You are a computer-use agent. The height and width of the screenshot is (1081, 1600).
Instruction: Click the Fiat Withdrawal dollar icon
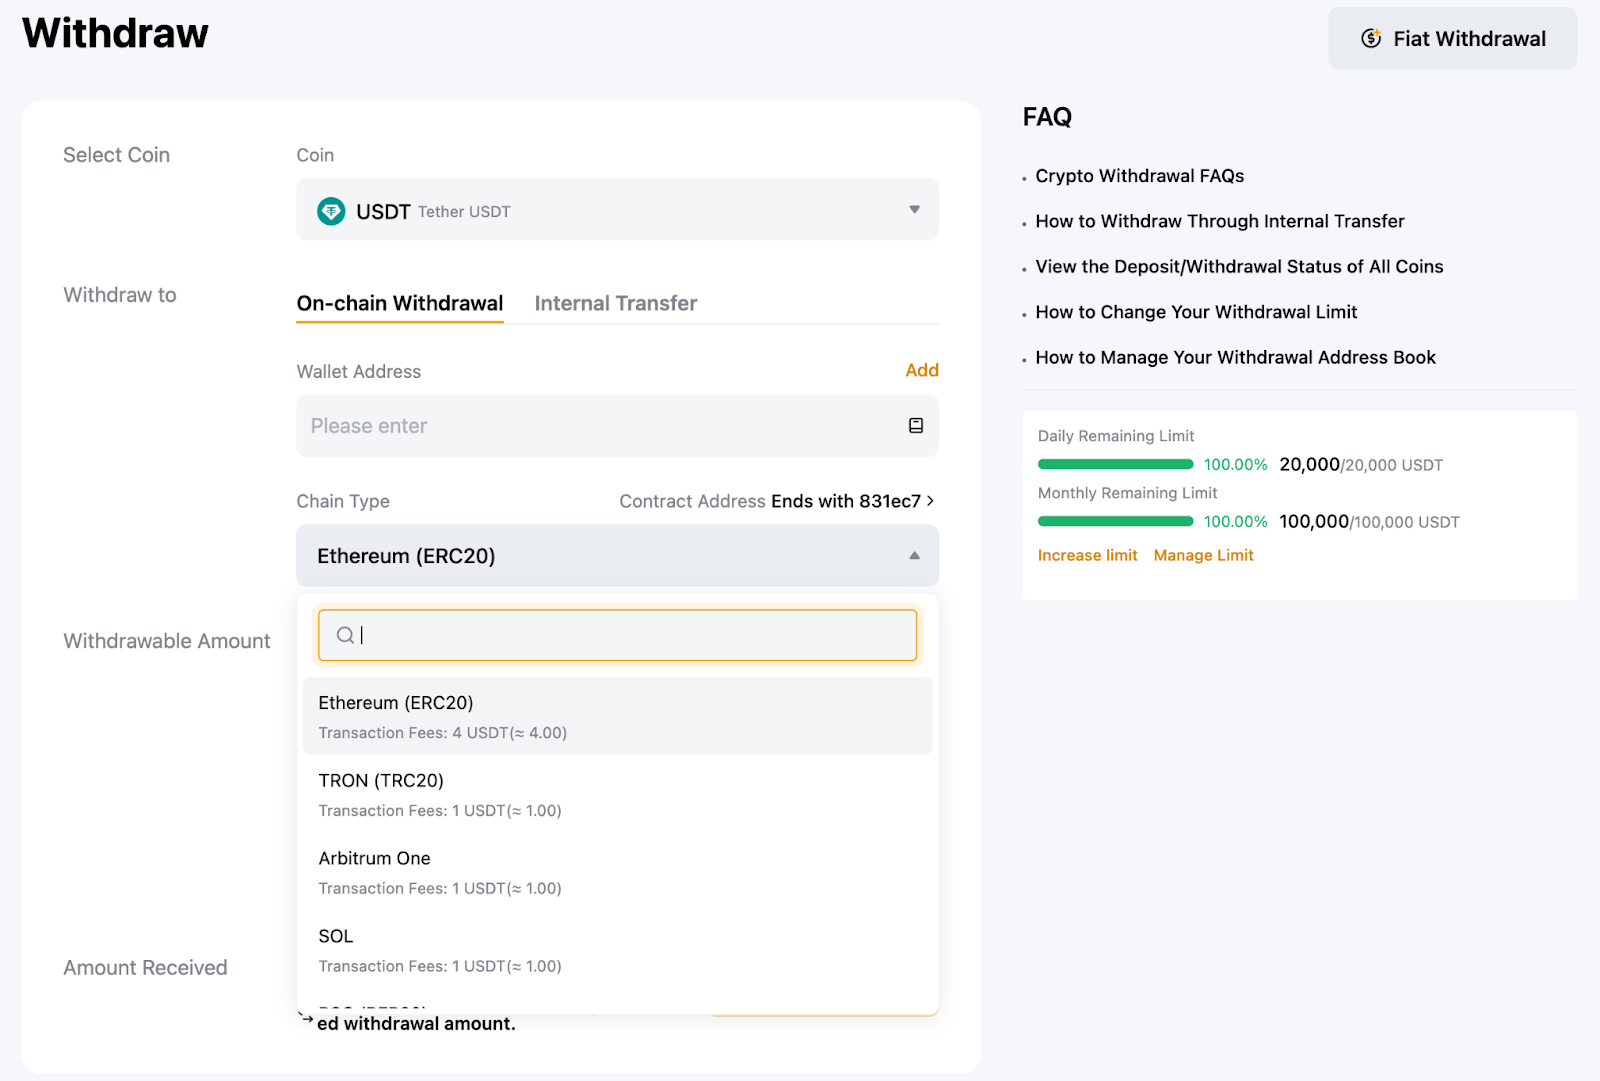pos(1371,39)
